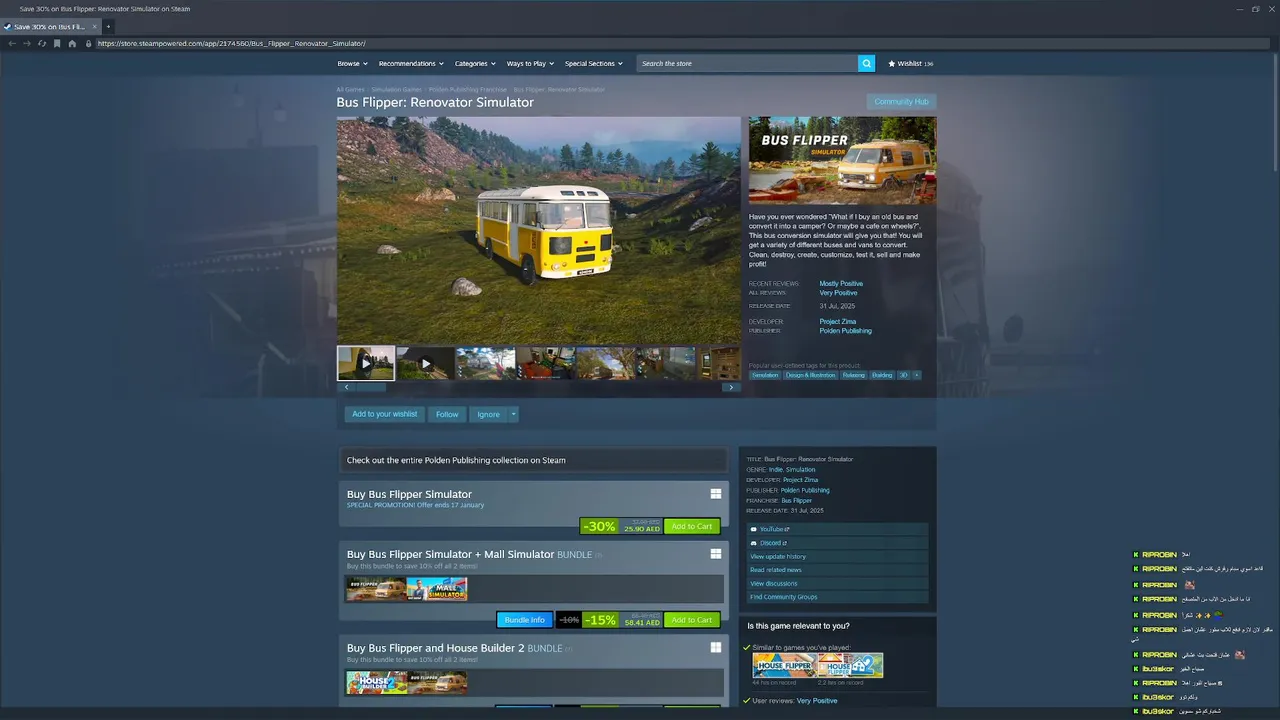Open Bundle info for the Mall Simulator bundle

coord(525,620)
